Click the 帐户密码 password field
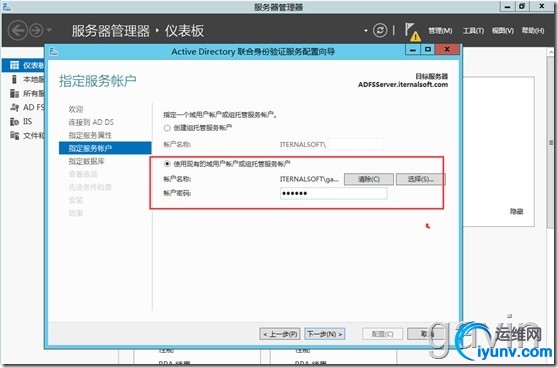The image size is (558, 368). pos(333,193)
